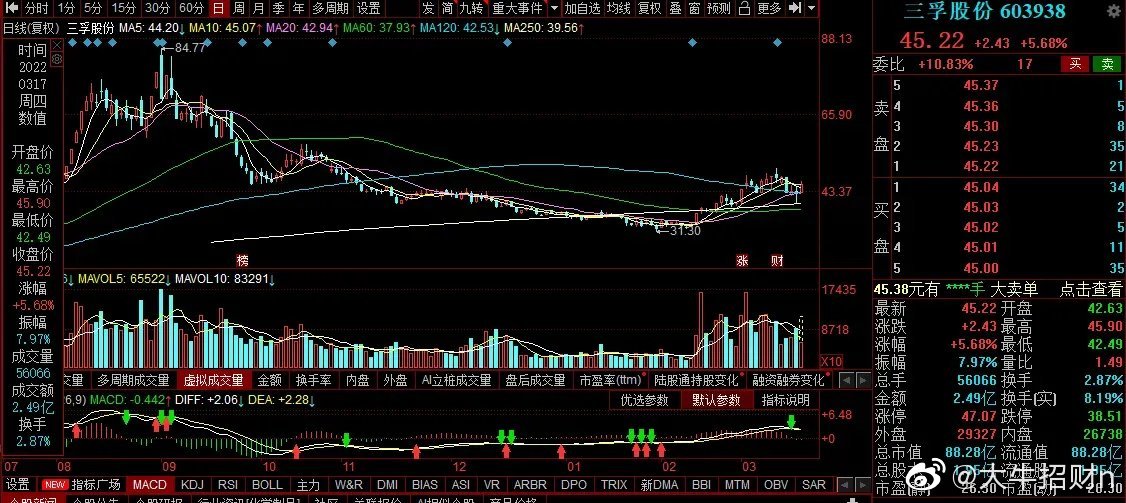Click the green 卖 sell button

(x=1106, y=64)
